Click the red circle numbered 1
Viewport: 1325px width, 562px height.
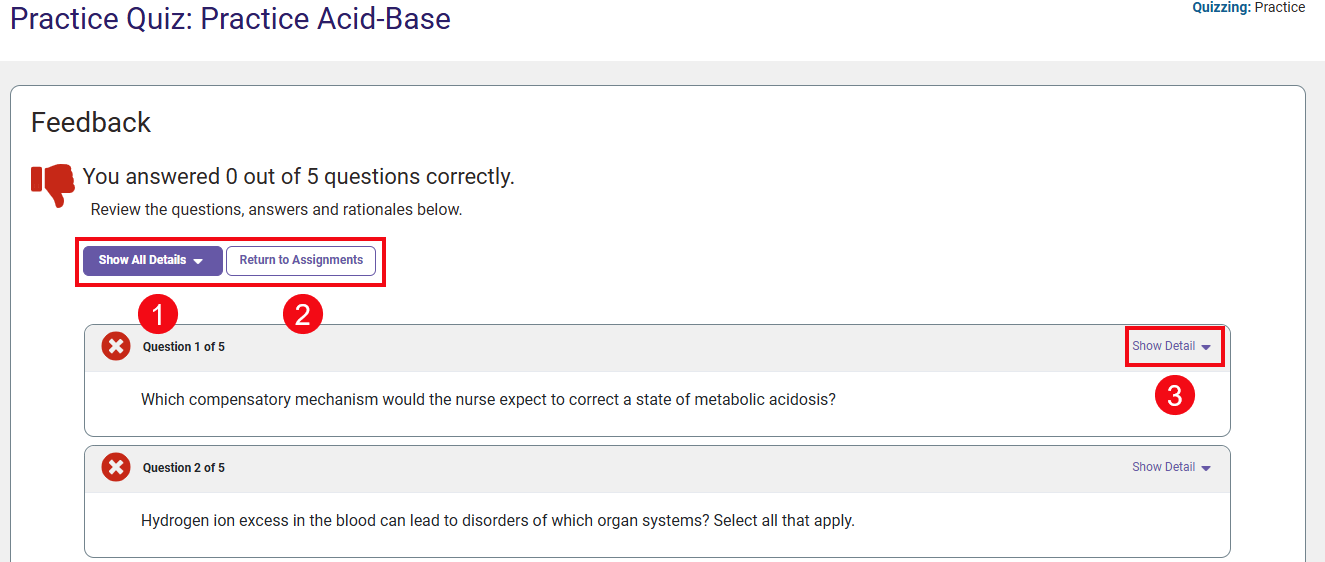[x=158, y=316]
